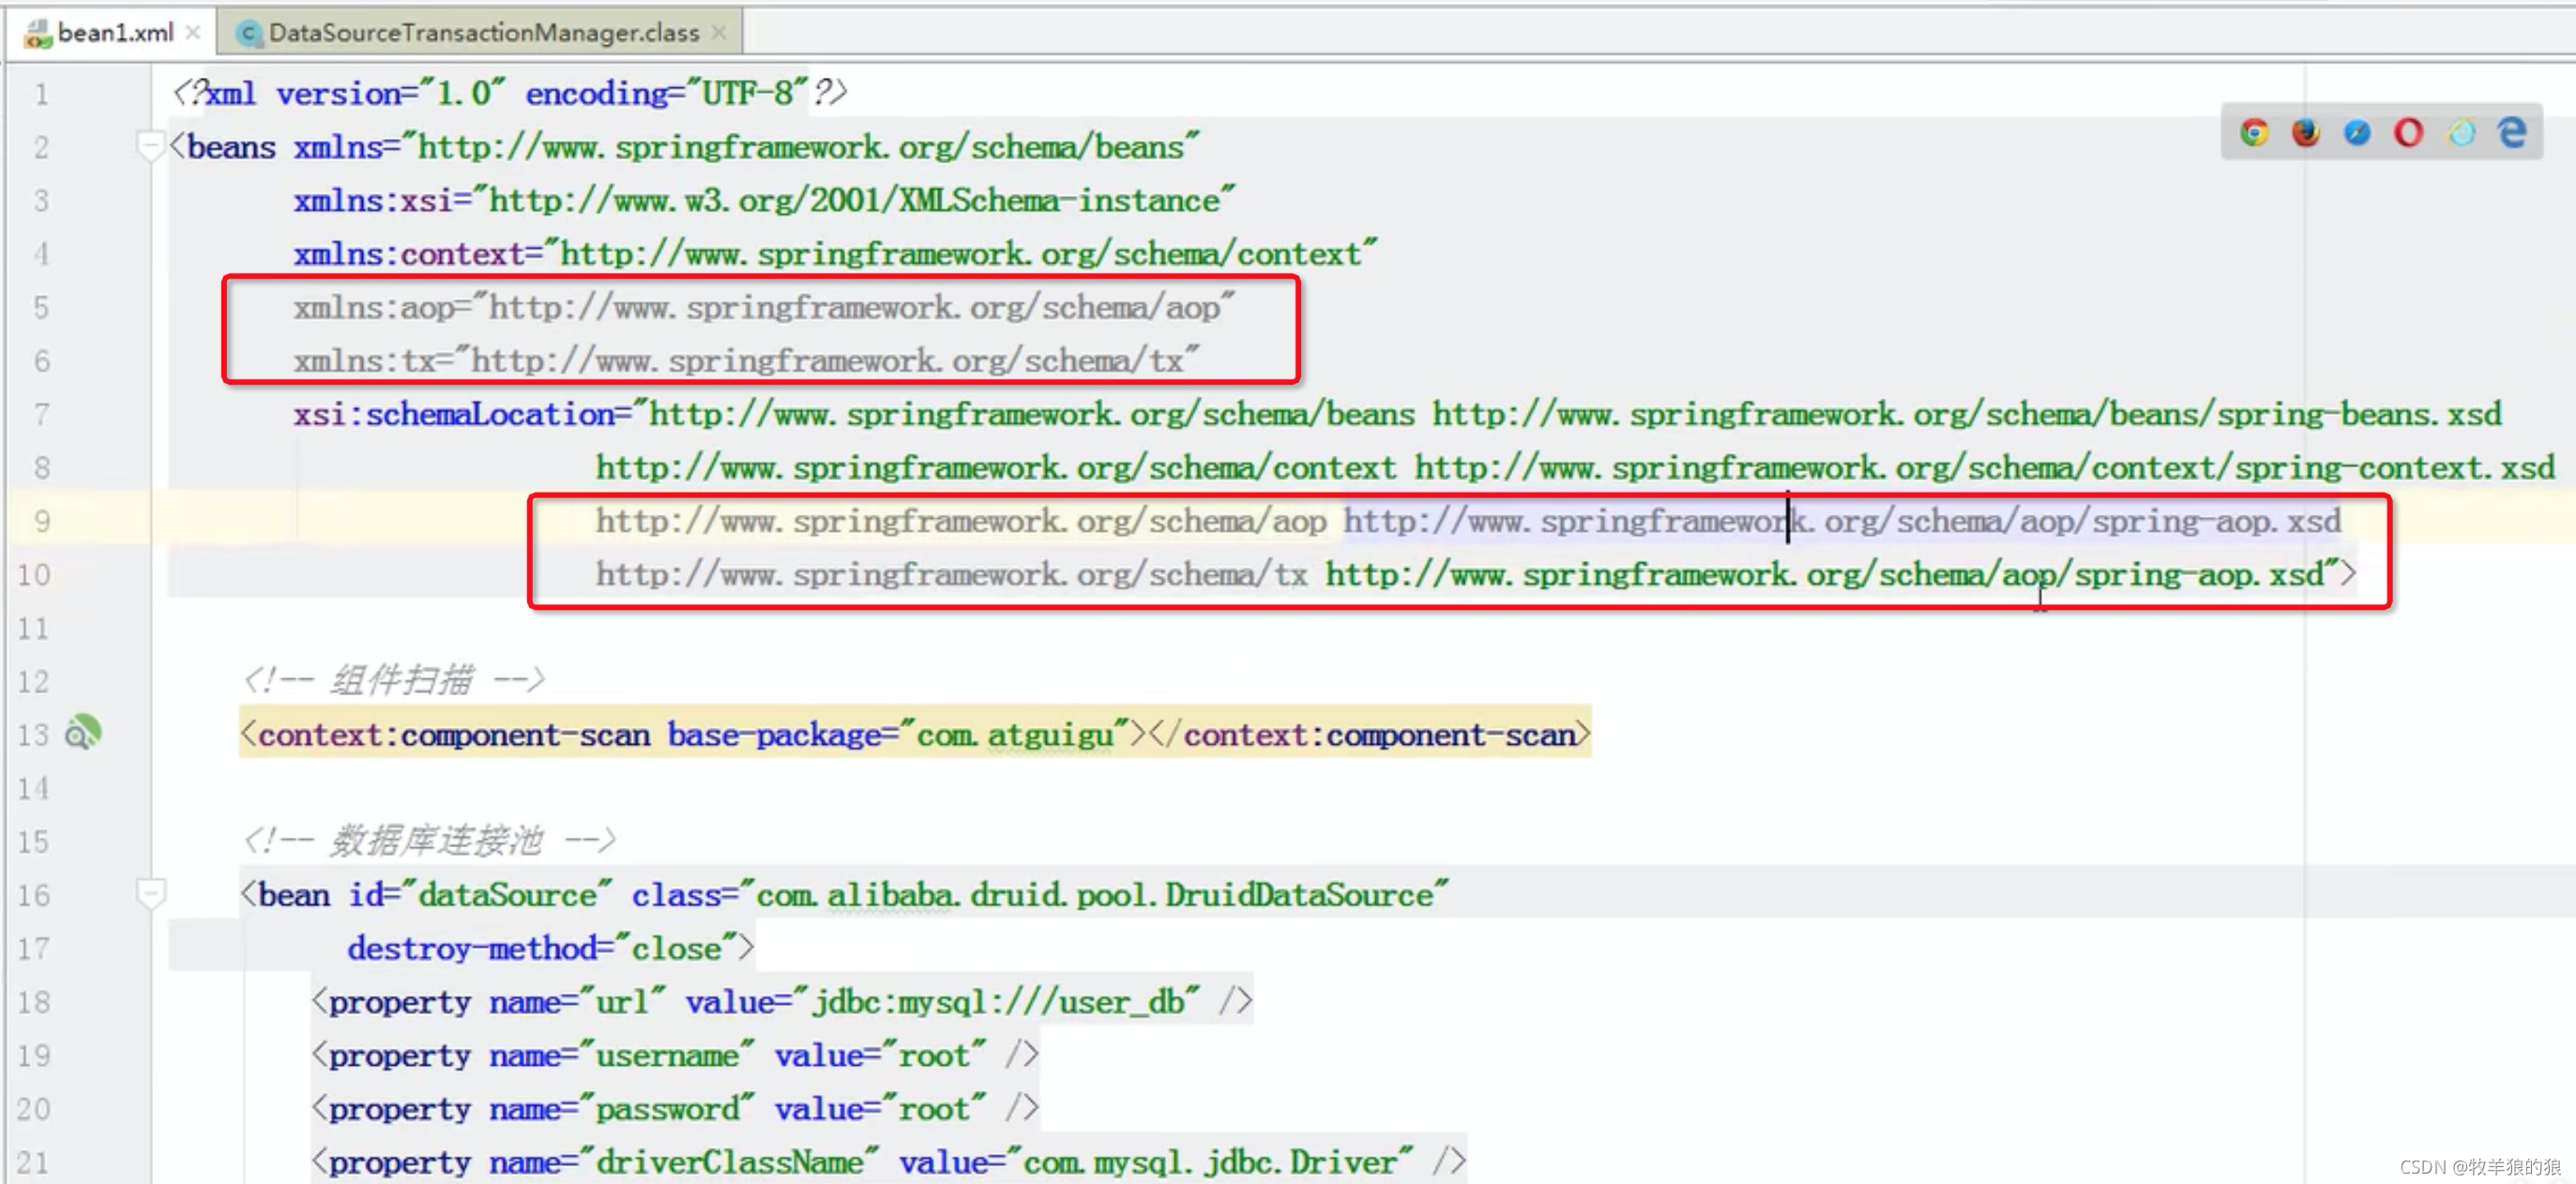Image resolution: width=2576 pixels, height=1184 pixels.
Task: Switch to DataSourceTransactionManager.class tab
Action: [x=483, y=33]
